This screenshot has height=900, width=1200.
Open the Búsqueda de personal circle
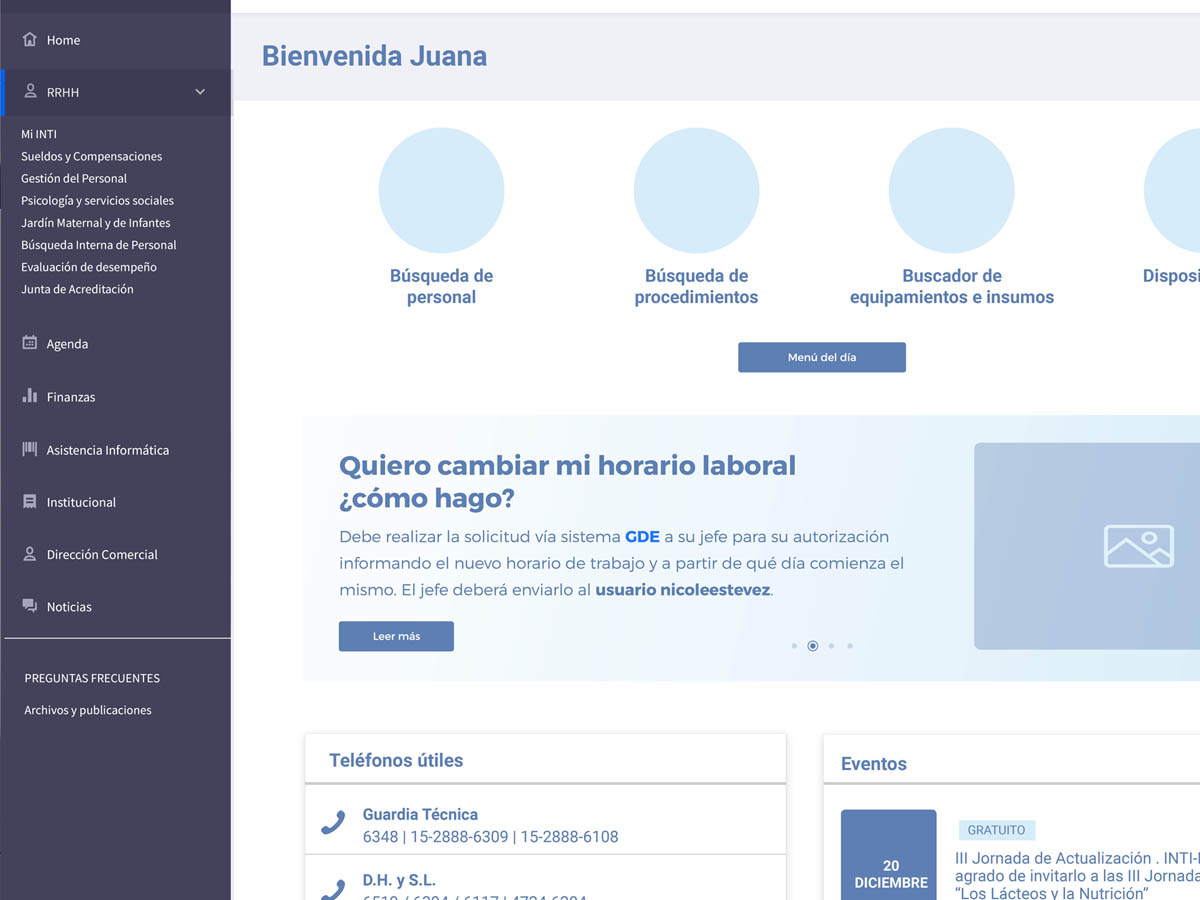[441, 190]
